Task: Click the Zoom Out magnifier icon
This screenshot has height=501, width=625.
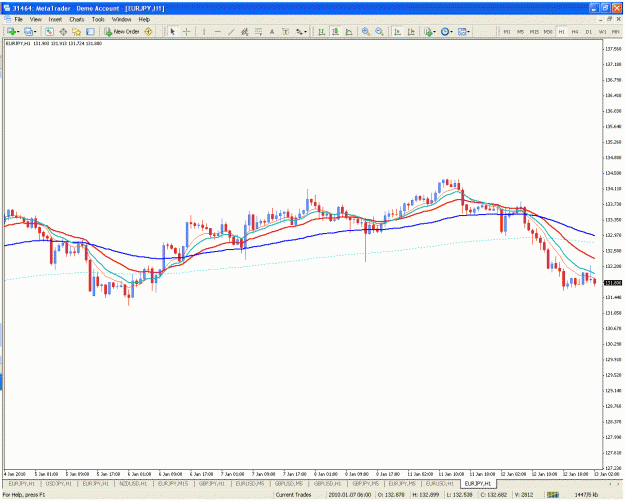Action: (379, 31)
